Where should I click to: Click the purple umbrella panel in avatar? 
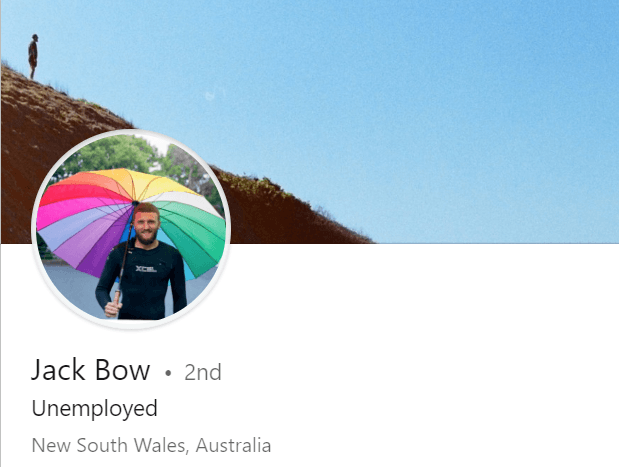[91, 249]
